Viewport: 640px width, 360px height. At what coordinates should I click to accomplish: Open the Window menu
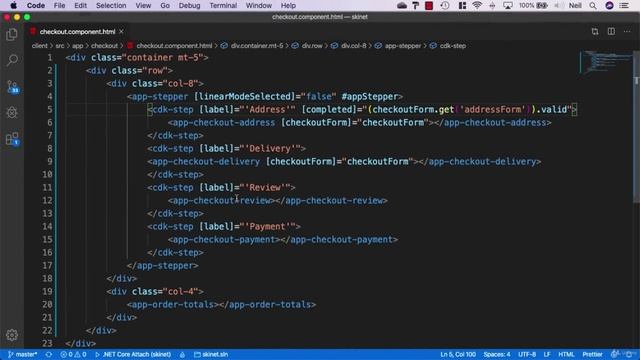pos(258,5)
